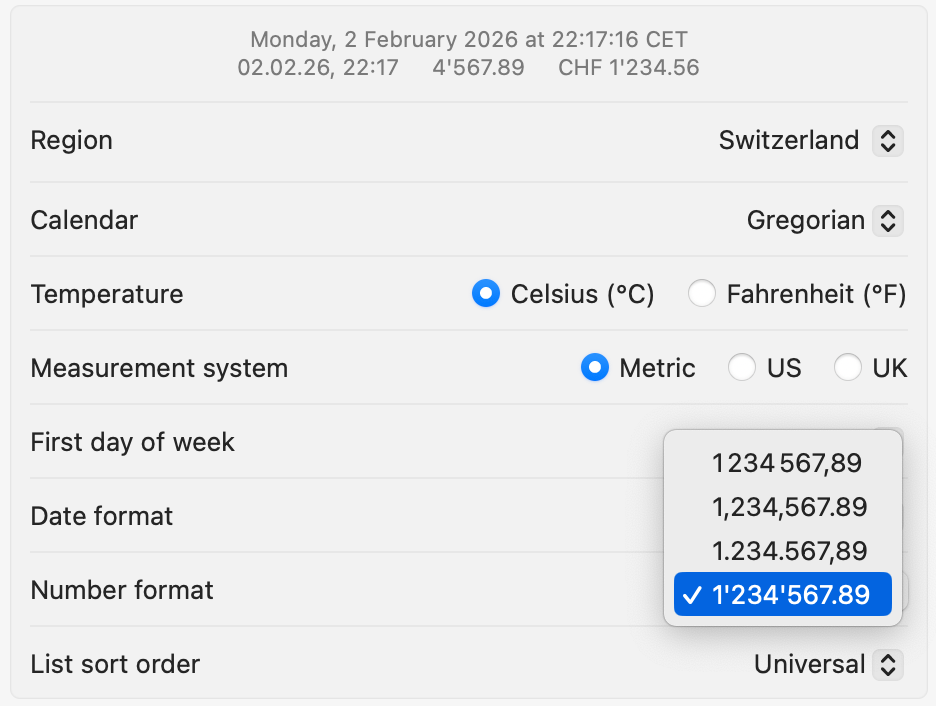Open the Region popup showing Switzerland
Viewport: 936px width, 706px height.
789,141
